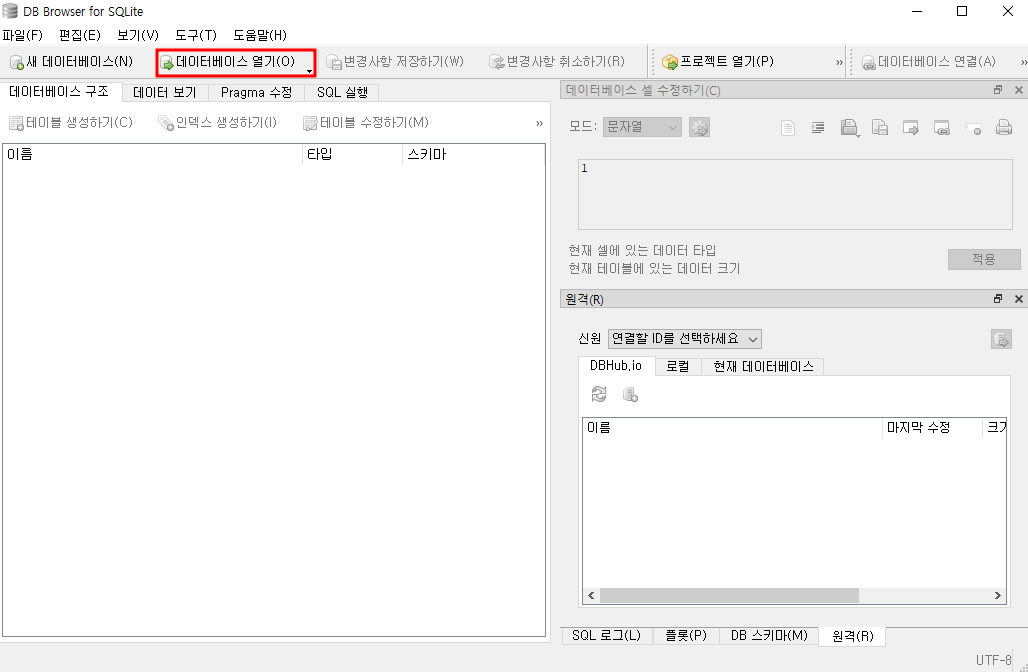Open the 도구(T) menu
Image resolution: width=1028 pixels, height=672 pixels.
tap(196, 35)
